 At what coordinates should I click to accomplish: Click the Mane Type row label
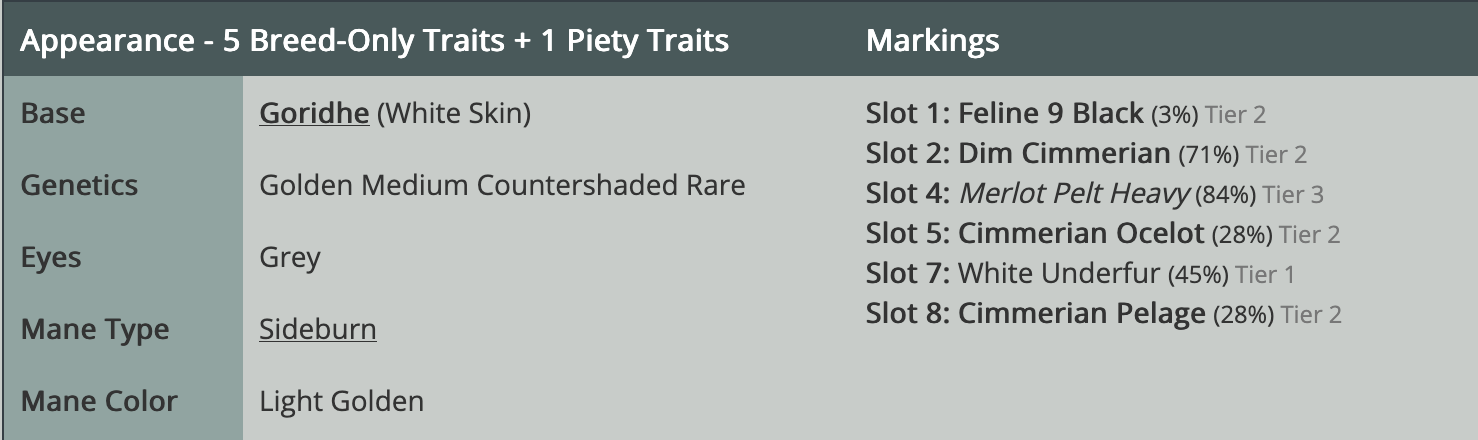(x=95, y=330)
